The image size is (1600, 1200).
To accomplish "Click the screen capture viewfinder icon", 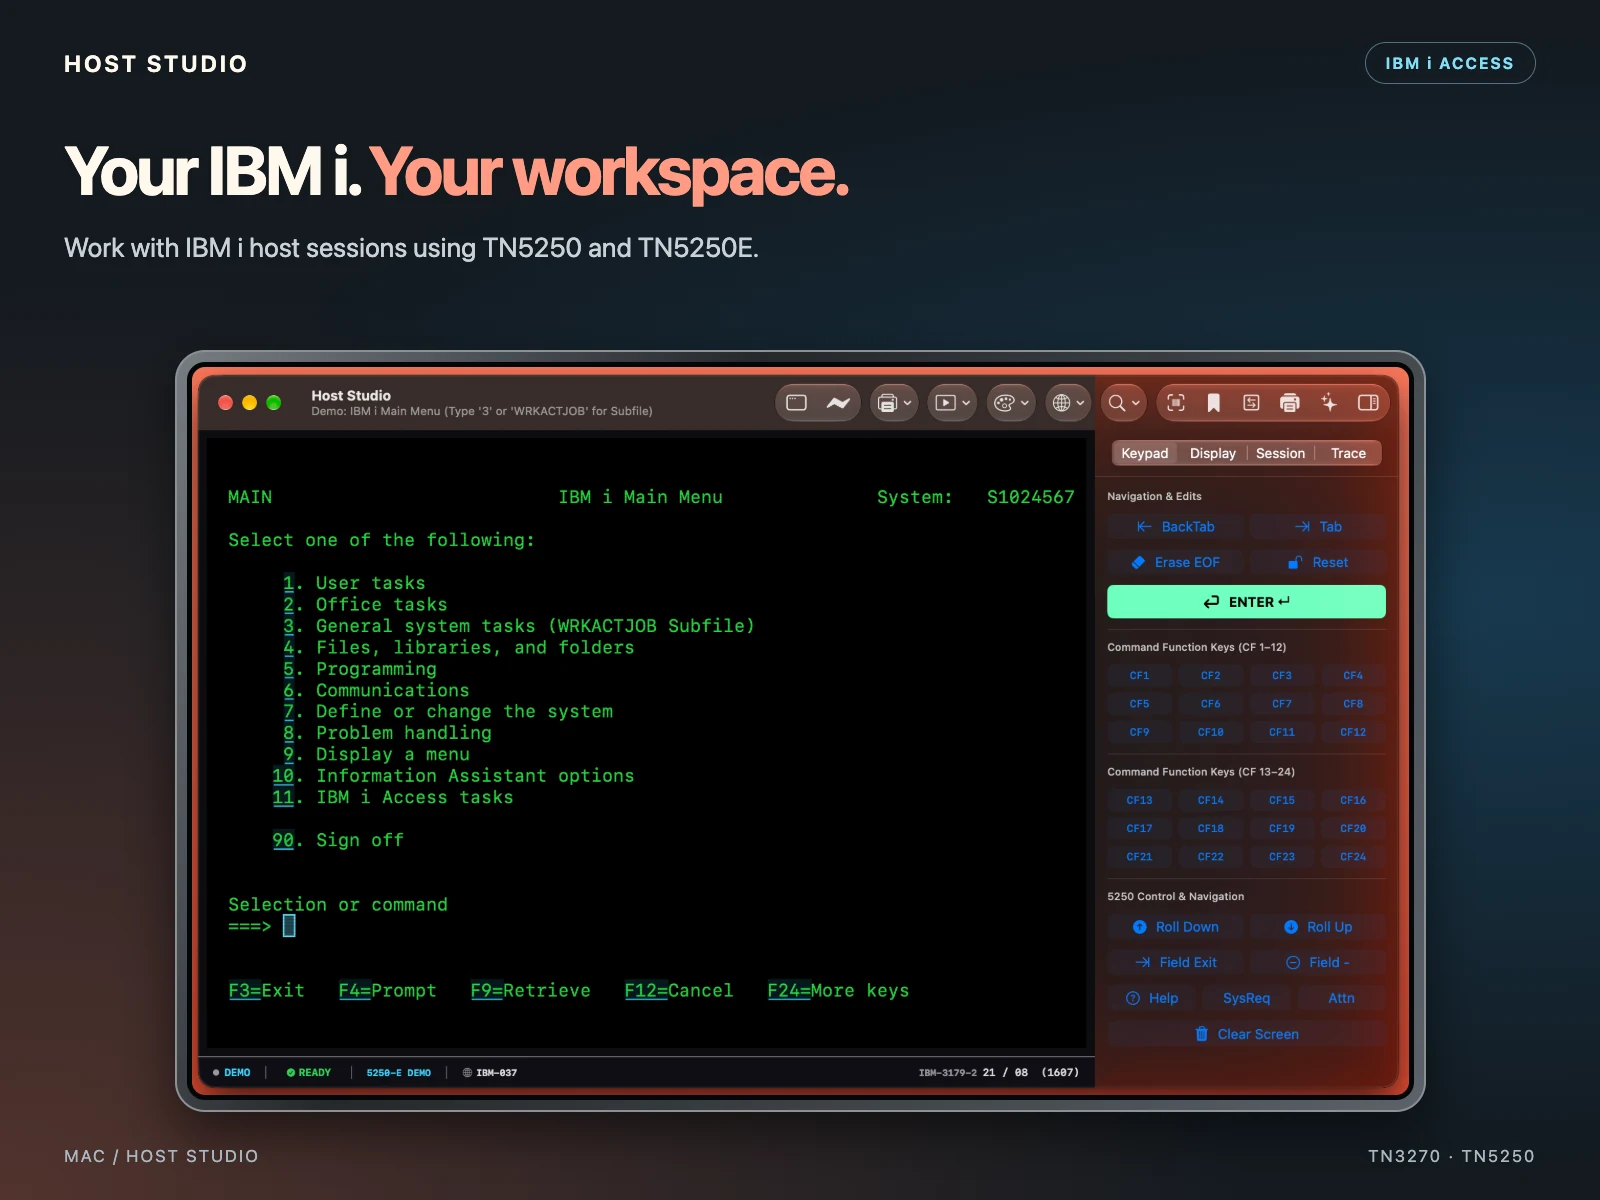I will point(1176,403).
